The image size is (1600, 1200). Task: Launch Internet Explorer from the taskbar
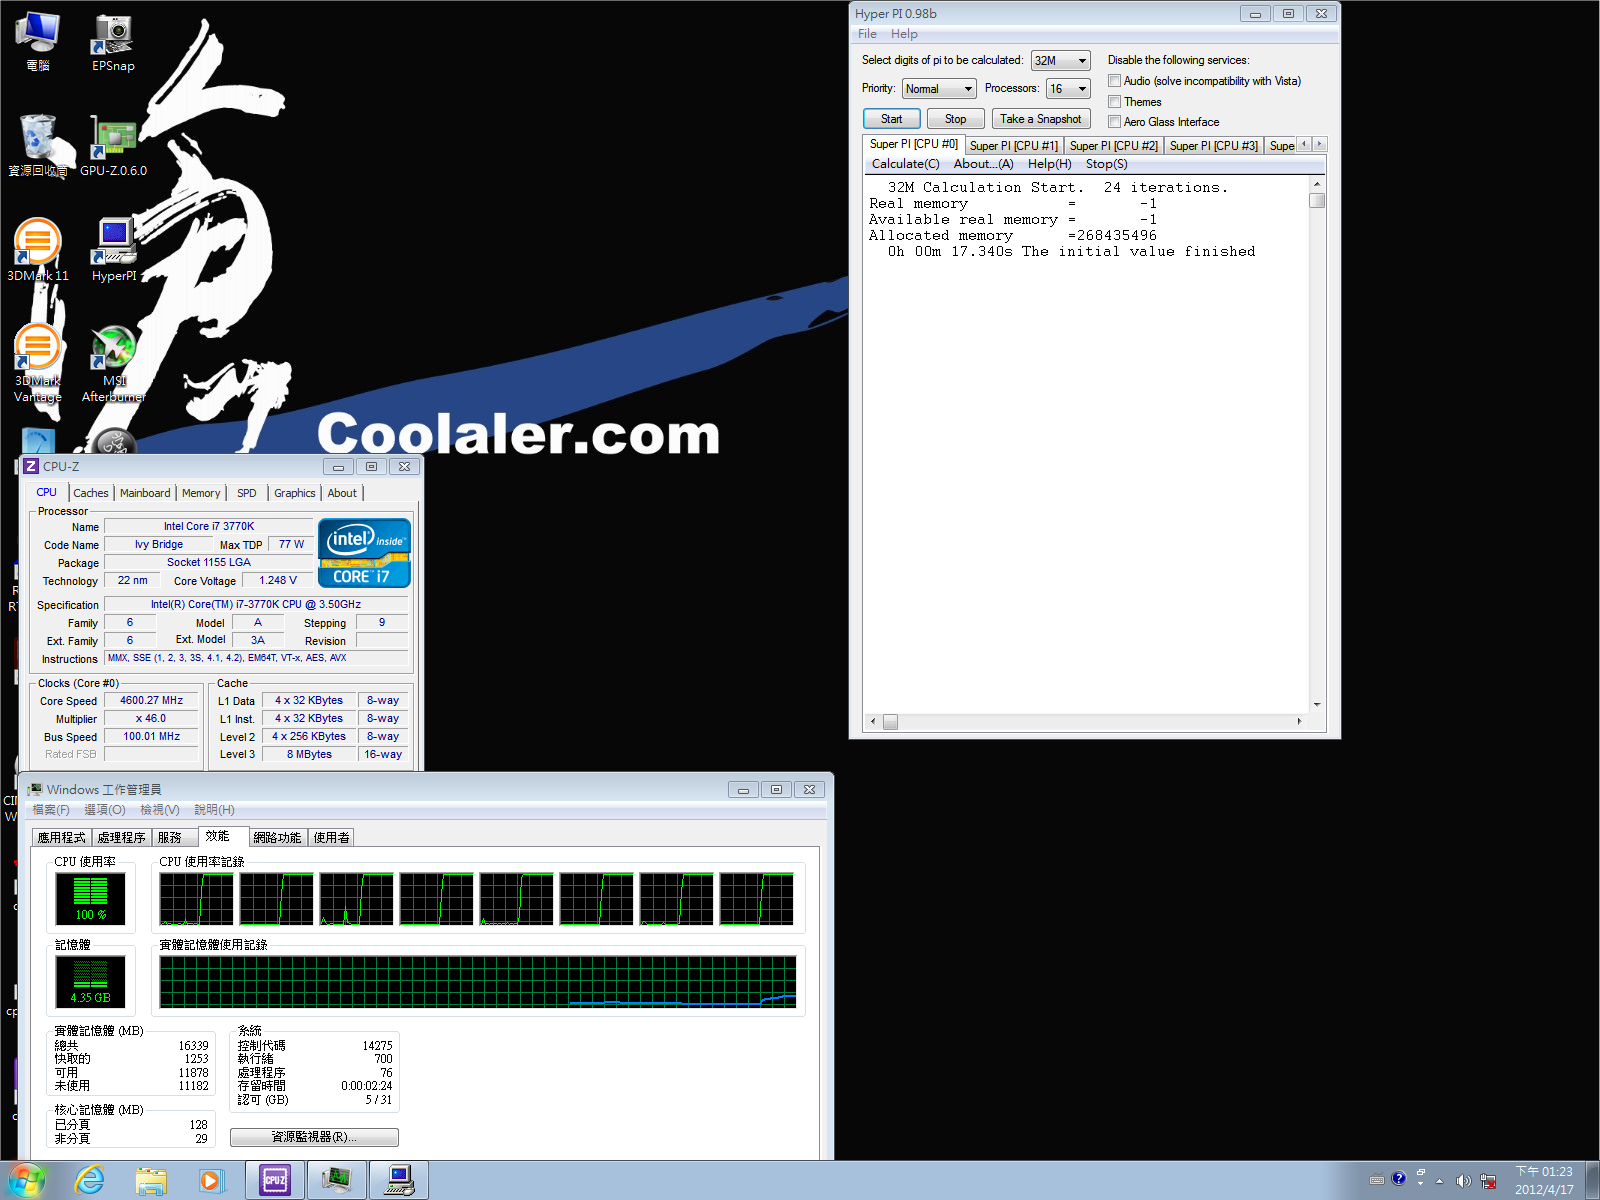90,1181
